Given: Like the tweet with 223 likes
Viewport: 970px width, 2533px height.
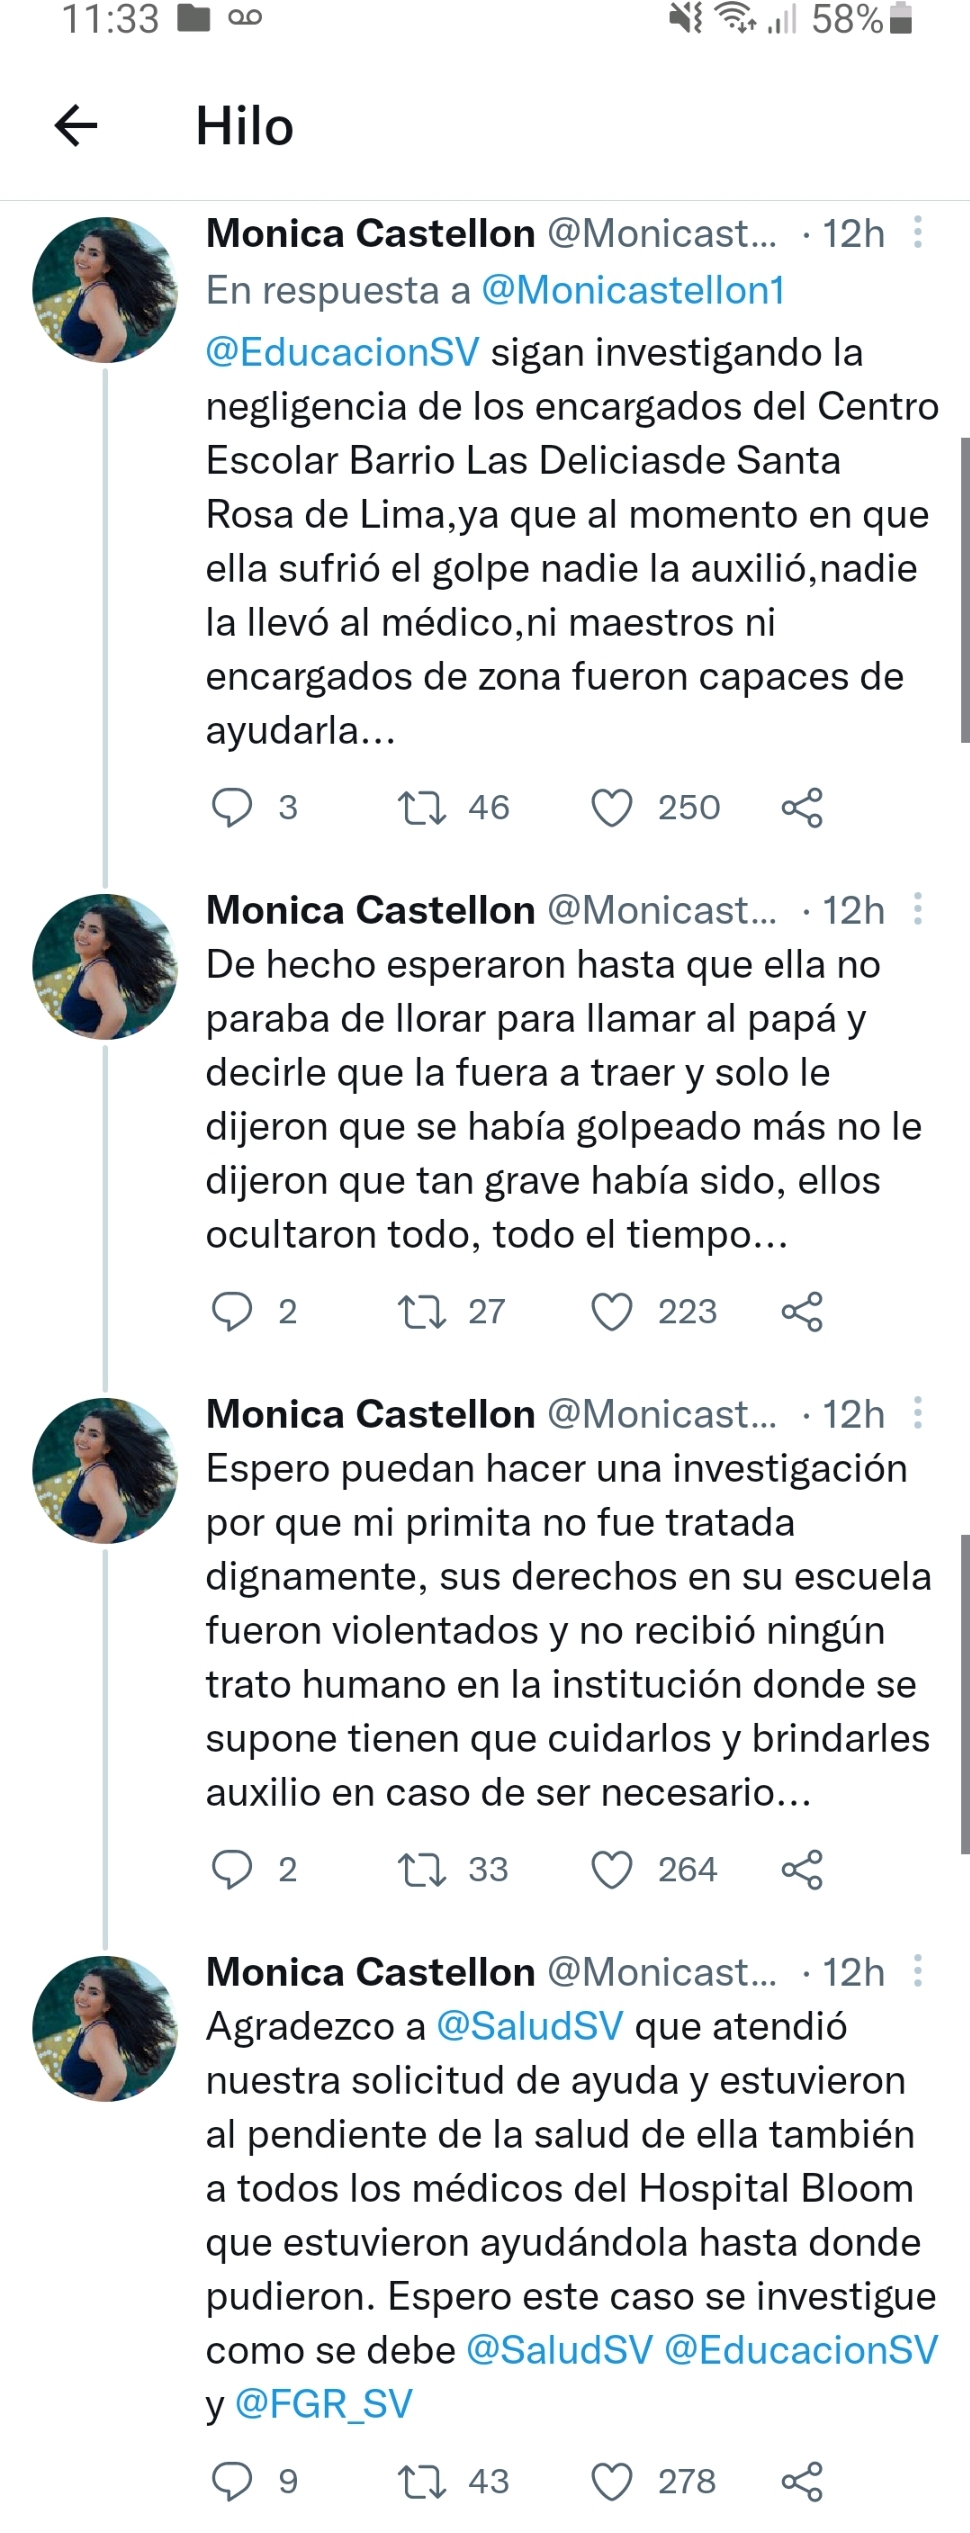Looking at the screenshot, I should (612, 1311).
